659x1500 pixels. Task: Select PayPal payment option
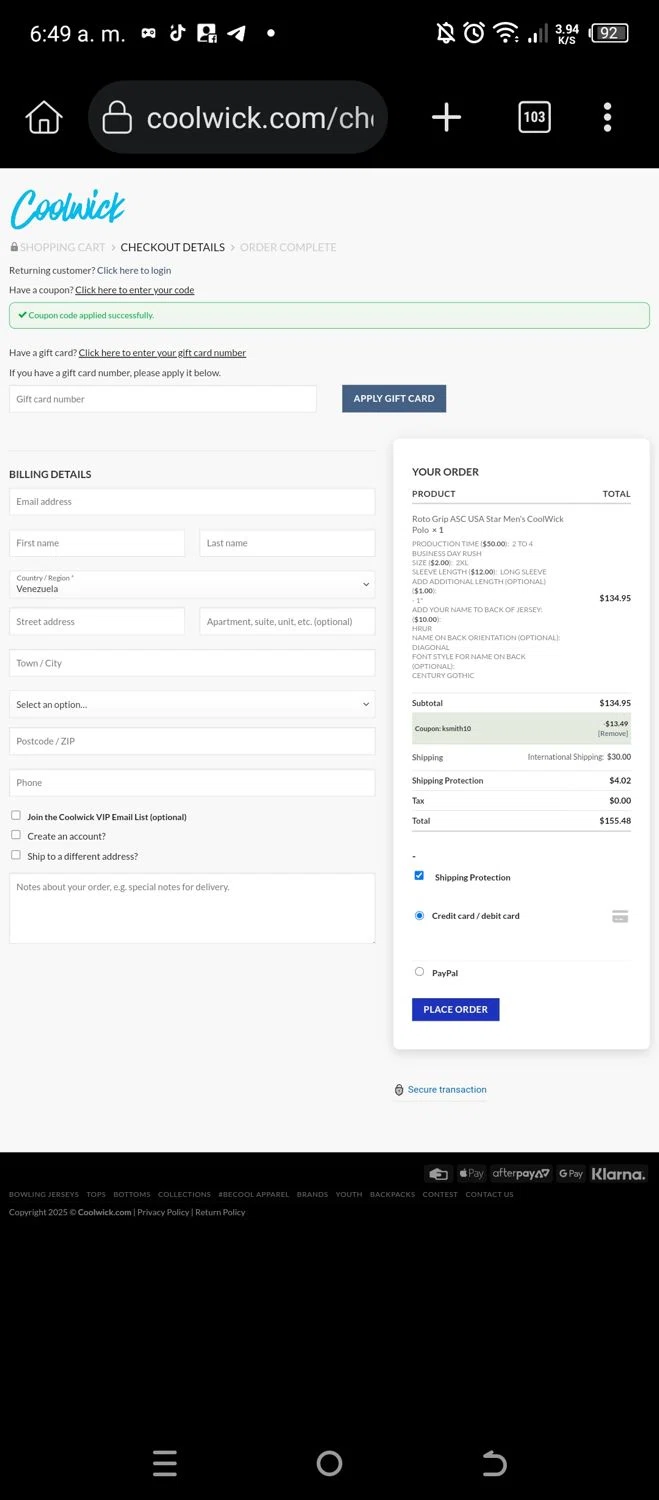(x=419, y=972)
